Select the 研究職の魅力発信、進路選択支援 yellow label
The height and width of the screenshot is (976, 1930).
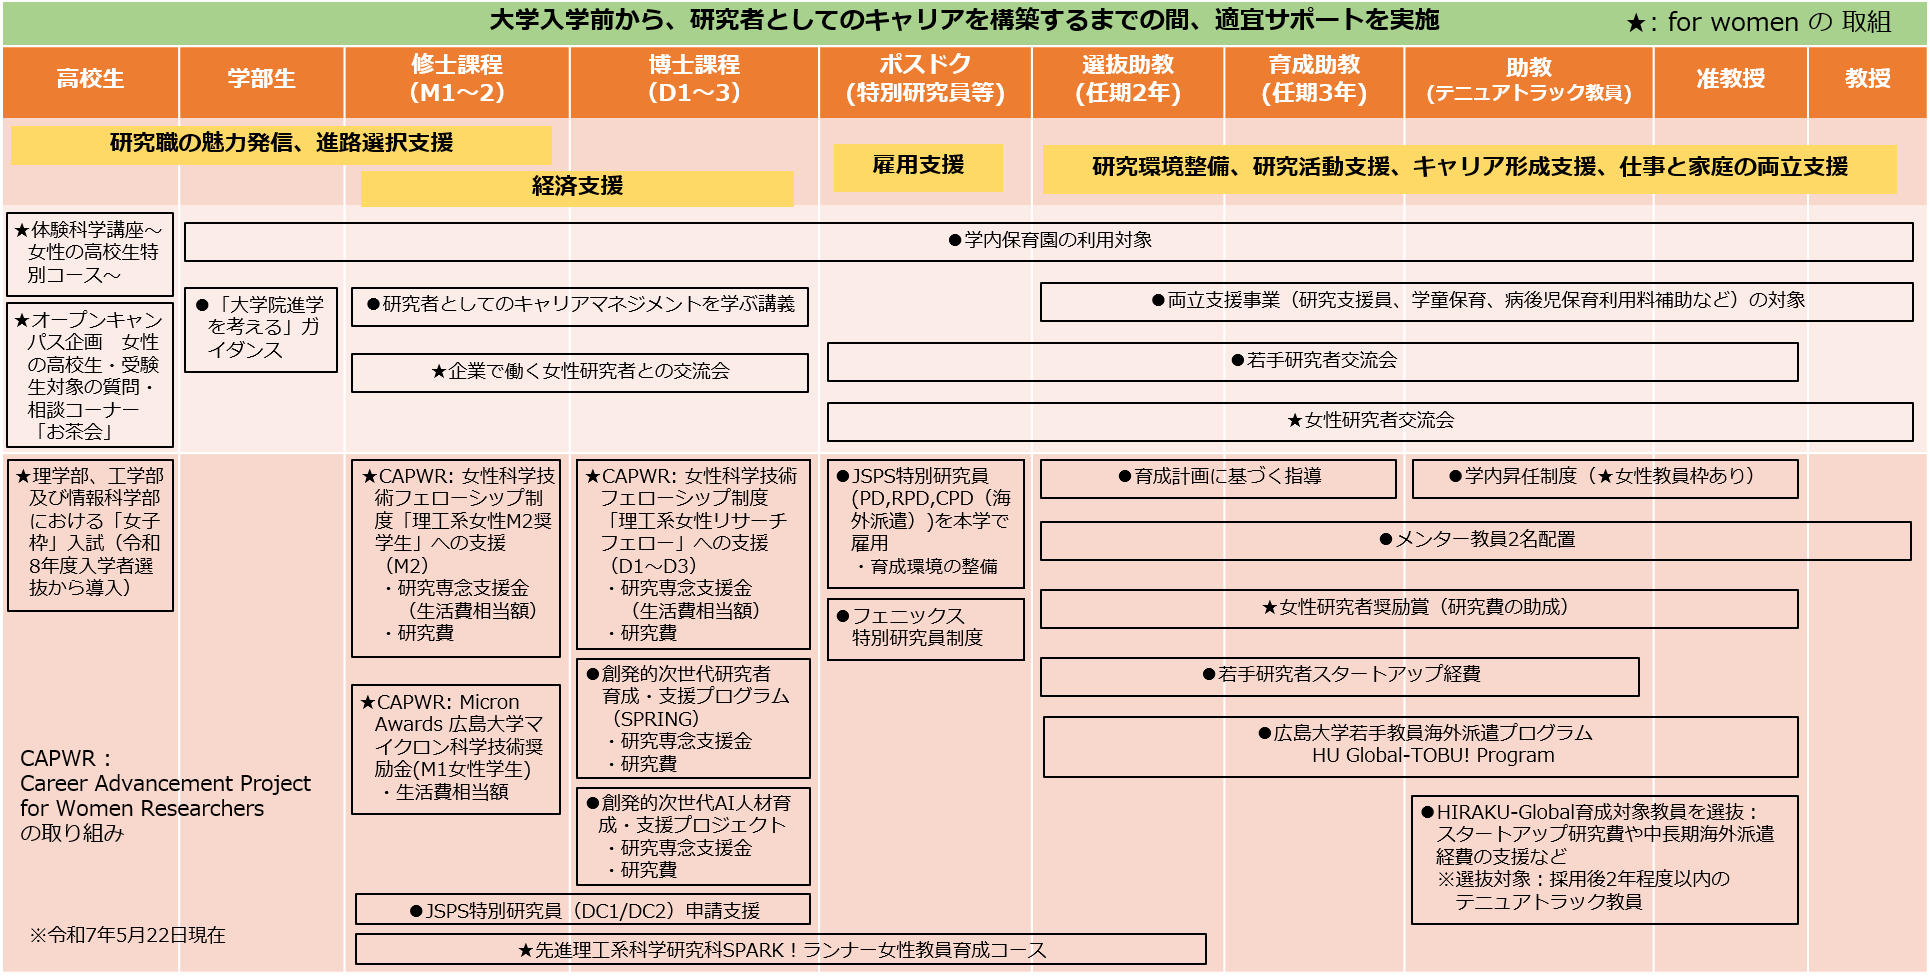[x=281, y=144]
